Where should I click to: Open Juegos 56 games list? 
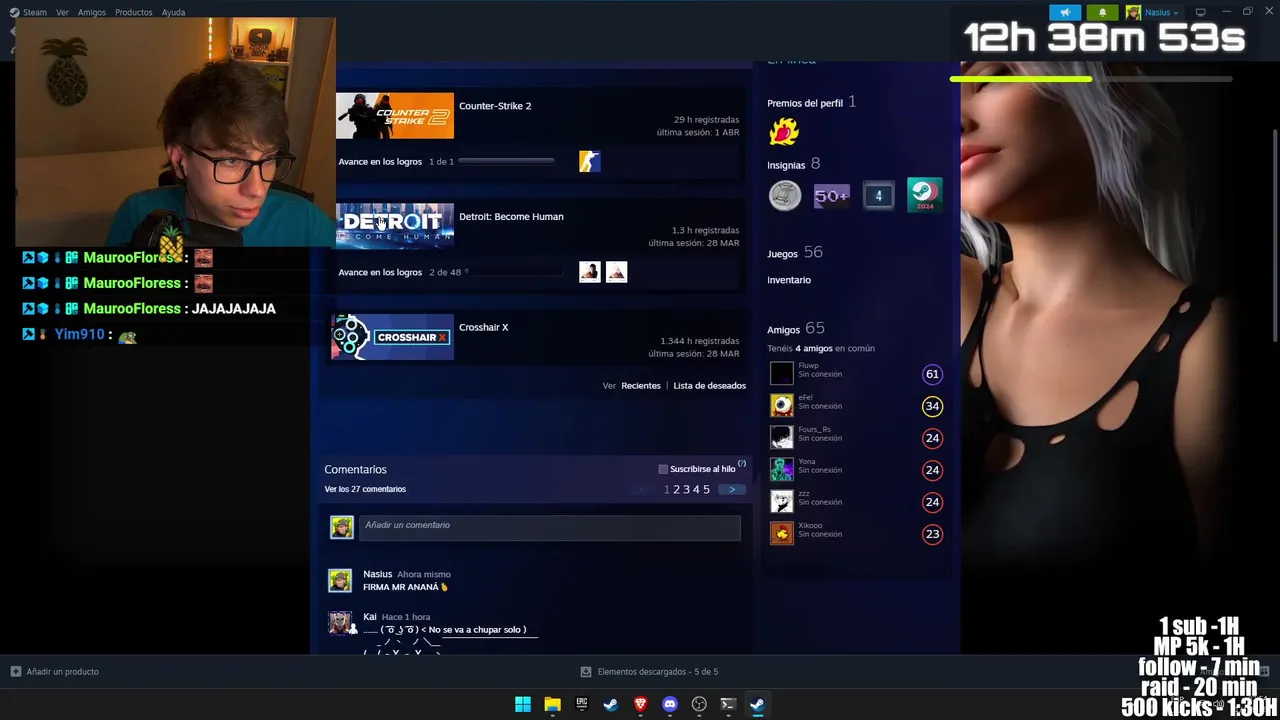point(794,253)
